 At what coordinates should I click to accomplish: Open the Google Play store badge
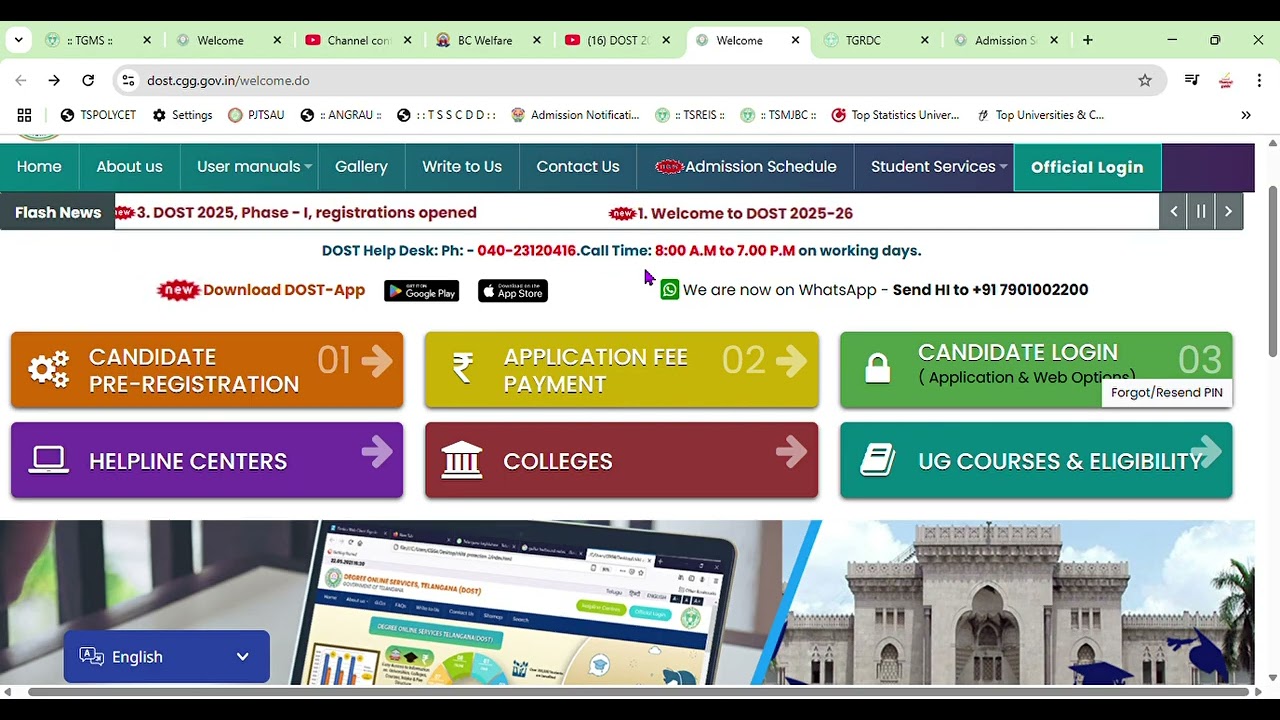pos(421,291)
